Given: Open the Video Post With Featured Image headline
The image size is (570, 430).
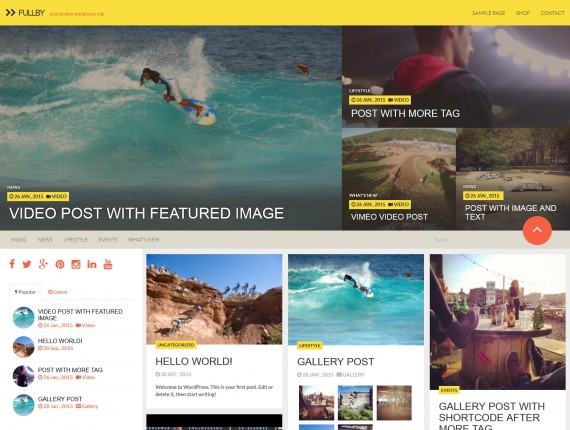Looking at the screenshot, I should pos(146,213).
